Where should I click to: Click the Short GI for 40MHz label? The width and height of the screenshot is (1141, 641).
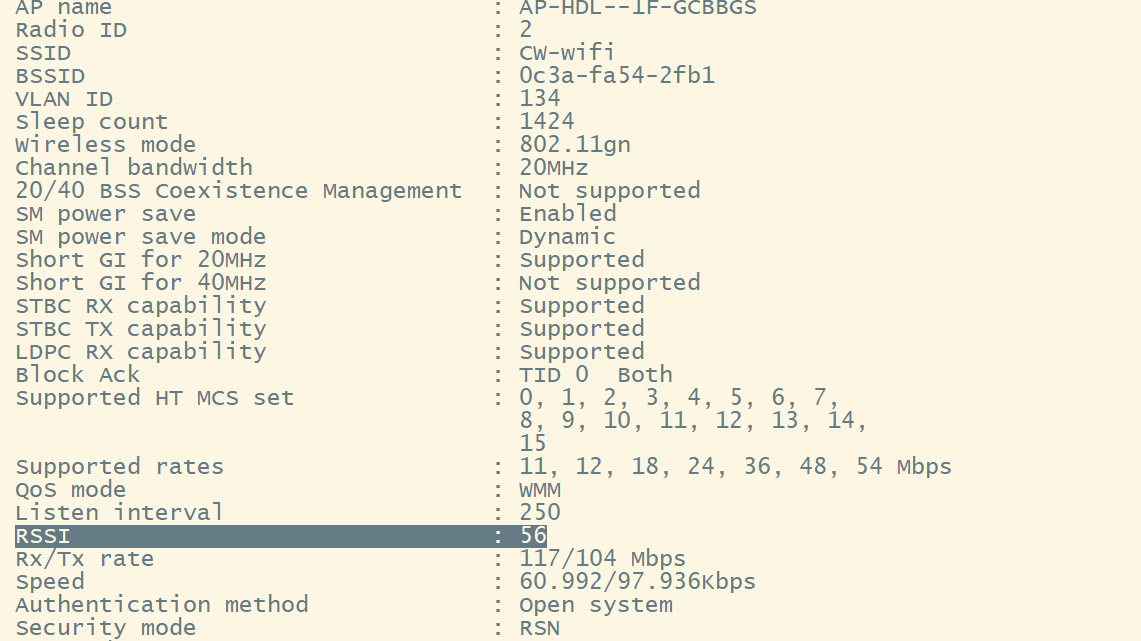pos(141,283)
